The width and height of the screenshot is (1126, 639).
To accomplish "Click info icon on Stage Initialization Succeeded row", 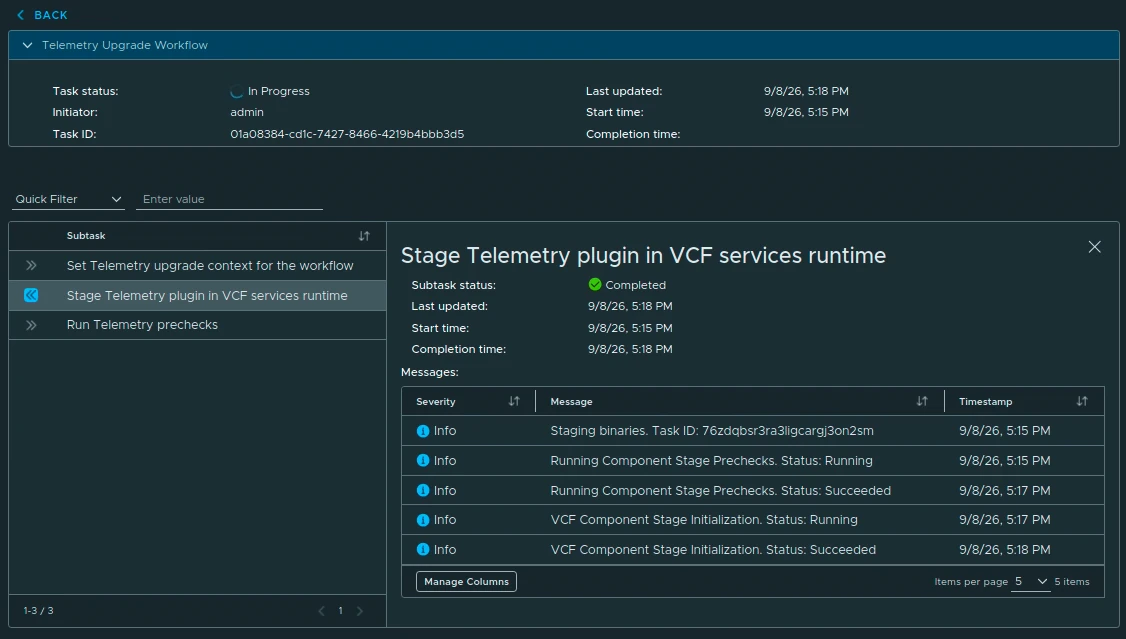I will click(x=423, y=549).
